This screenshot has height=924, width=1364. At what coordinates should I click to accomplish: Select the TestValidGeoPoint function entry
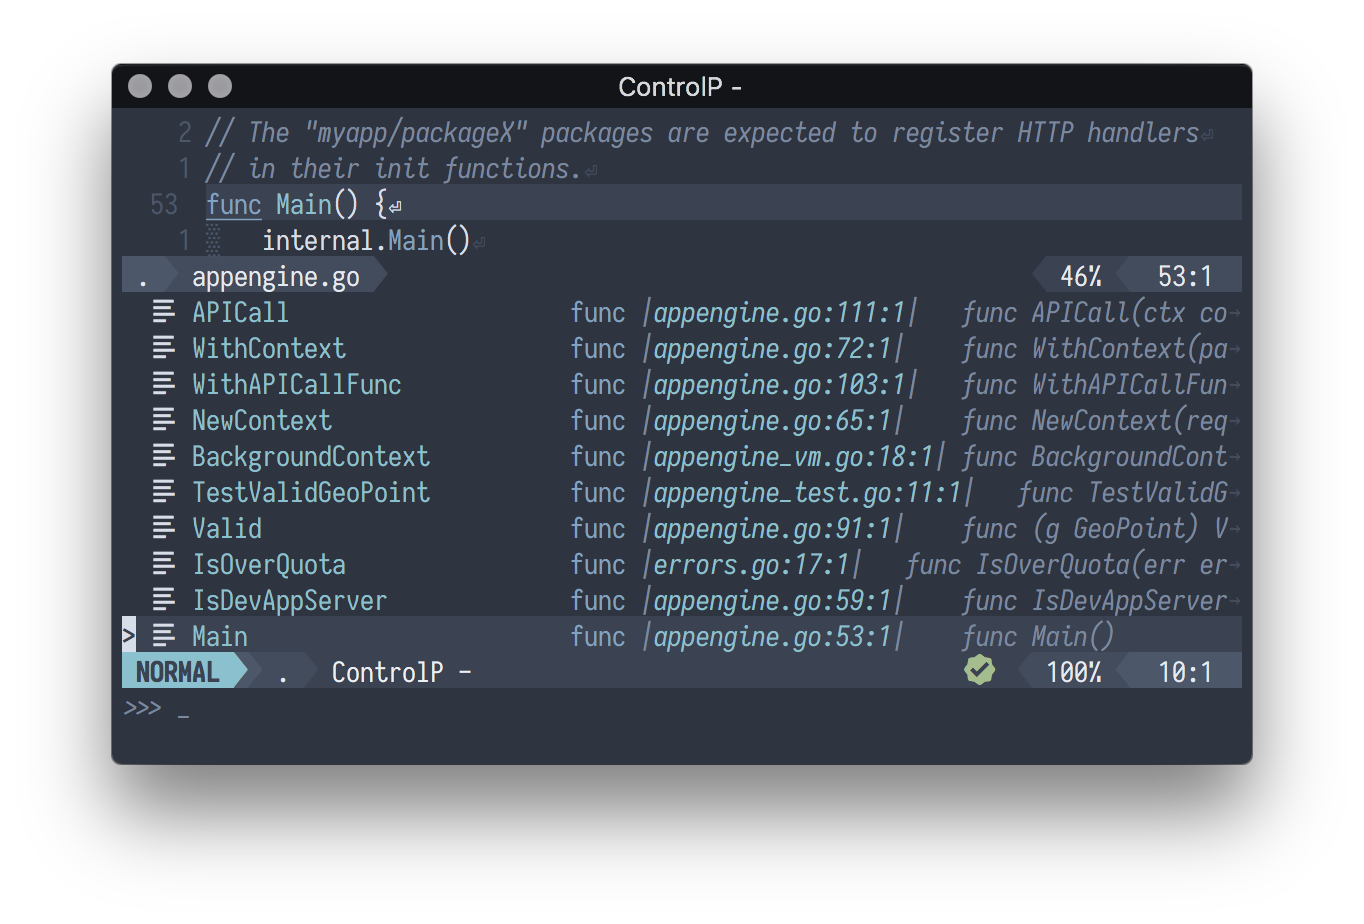pyautogui.click(x=311, y=492)
